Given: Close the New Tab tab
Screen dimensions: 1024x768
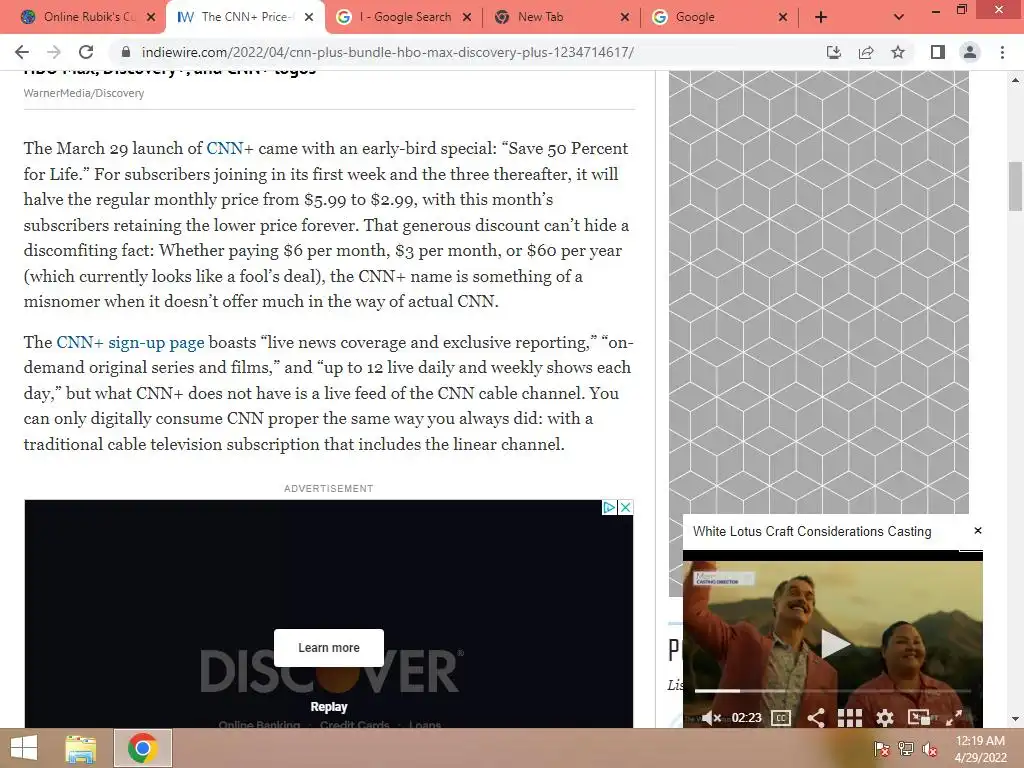Looking at the screenshot, I should [625, 17].
